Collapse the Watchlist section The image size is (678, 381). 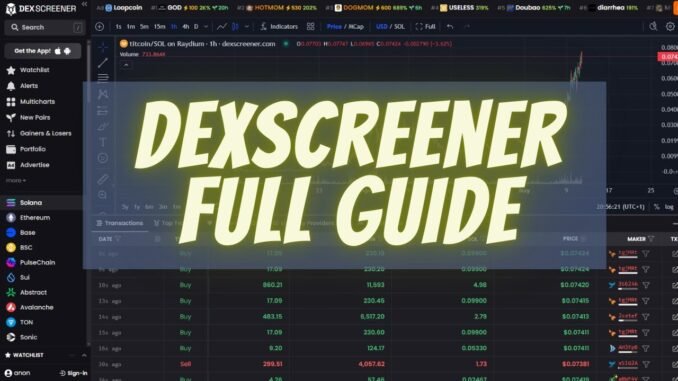(84, 355)
